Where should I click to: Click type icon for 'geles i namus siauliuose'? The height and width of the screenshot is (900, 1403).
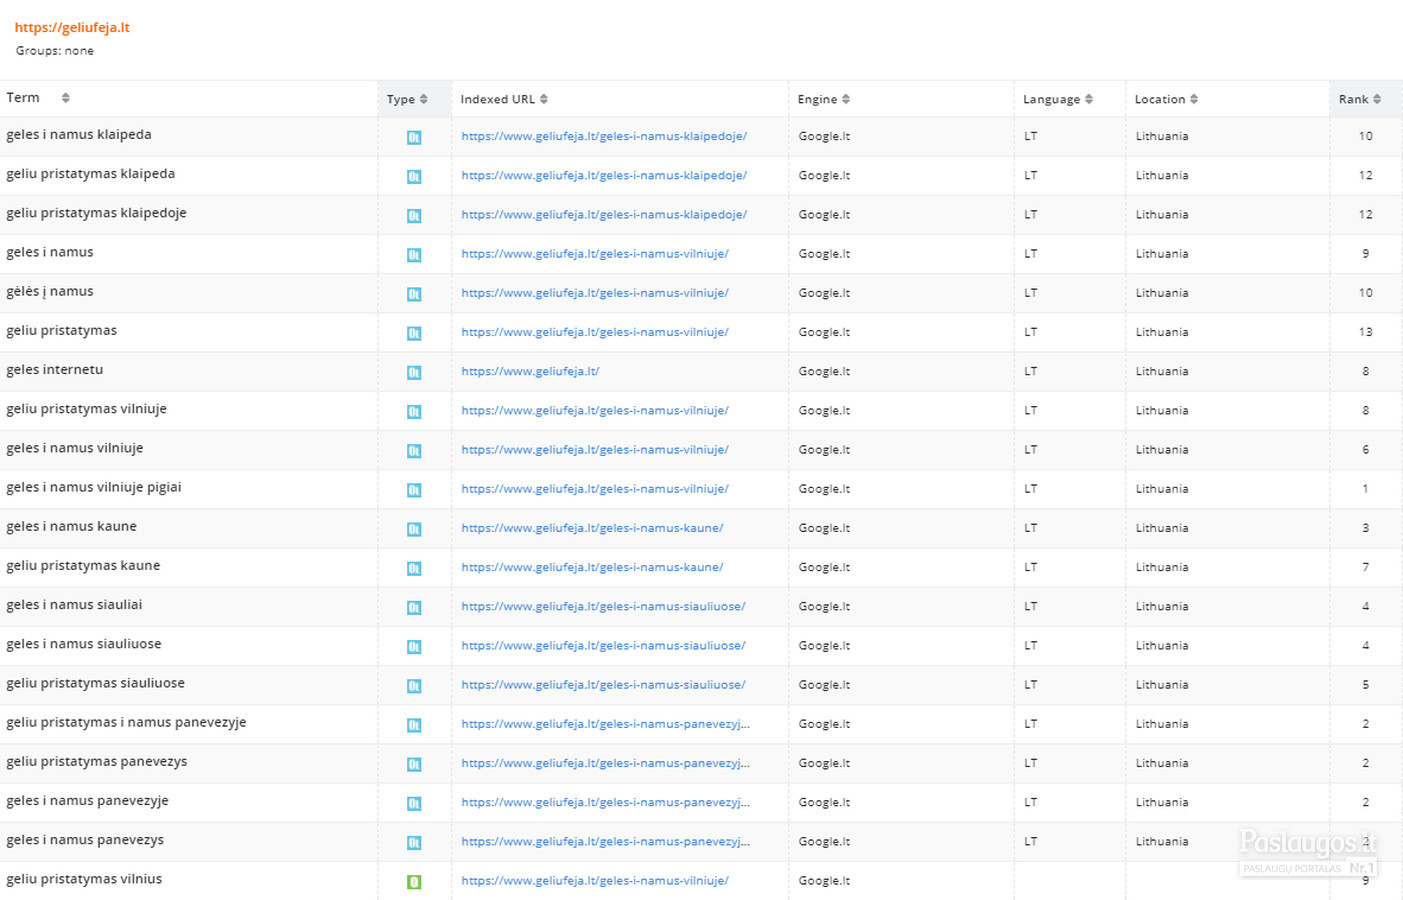click(x=414, y=646)
